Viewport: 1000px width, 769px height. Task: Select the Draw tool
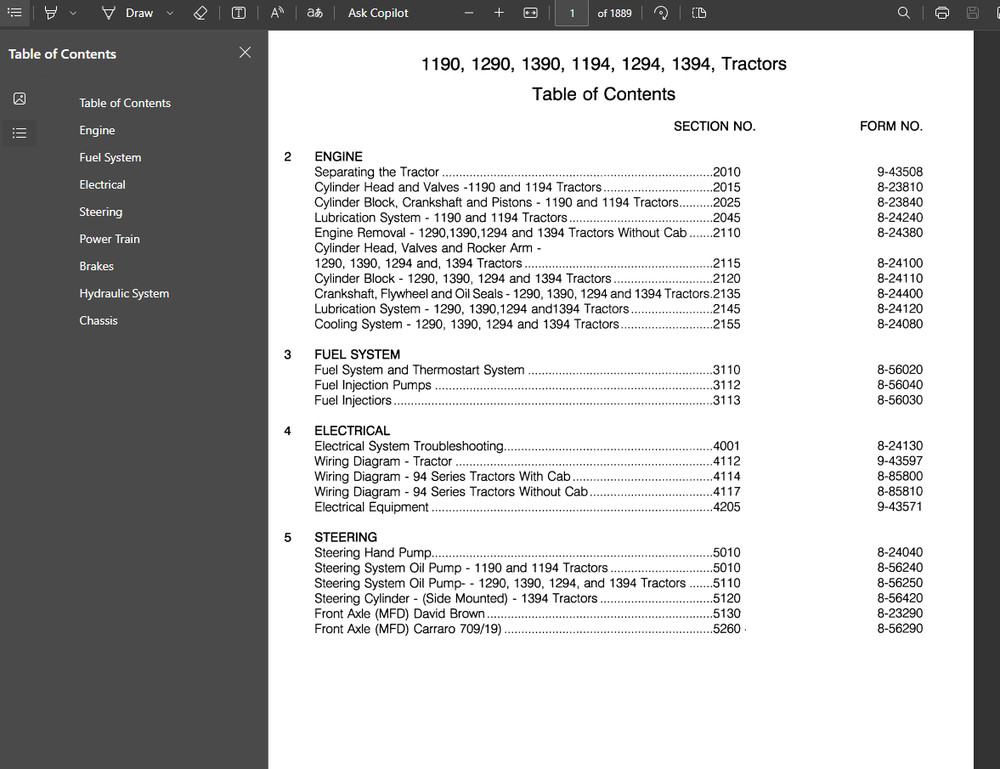tap(128, 13)
